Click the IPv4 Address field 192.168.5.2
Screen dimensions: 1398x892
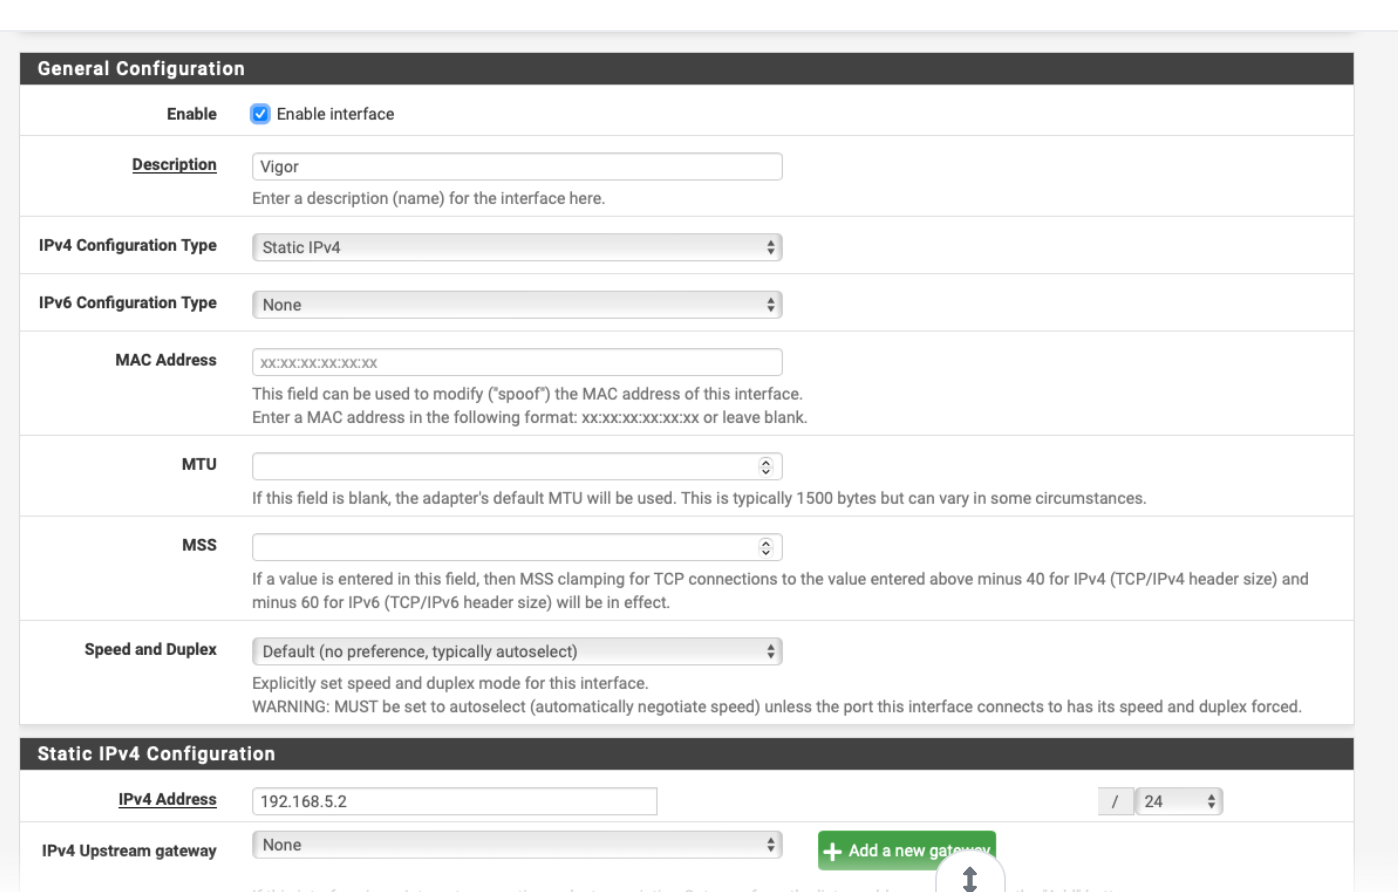click(x=455, y=801)
